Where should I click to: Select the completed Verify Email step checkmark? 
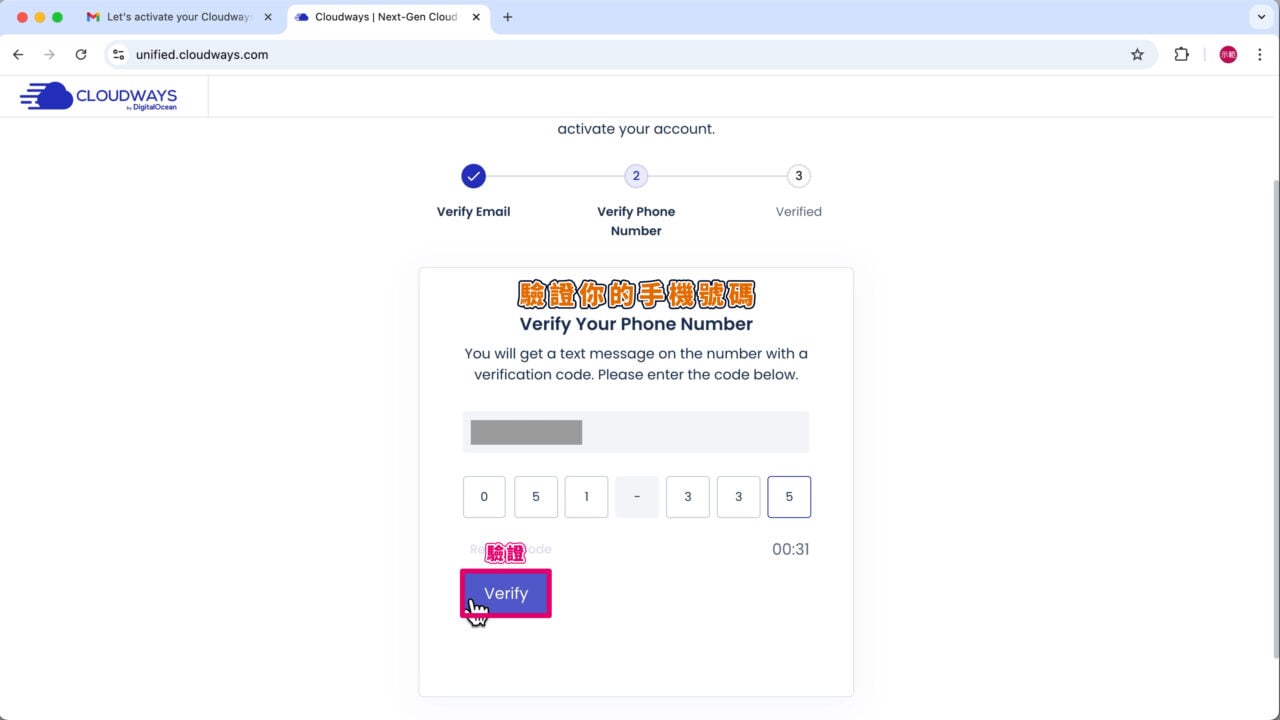(473, 176)
